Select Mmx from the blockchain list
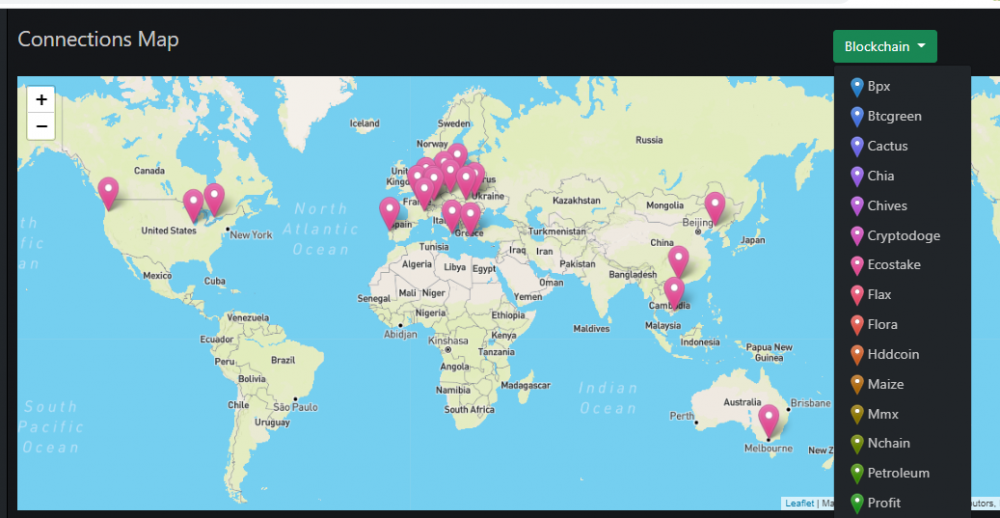 tap(902, 414)
